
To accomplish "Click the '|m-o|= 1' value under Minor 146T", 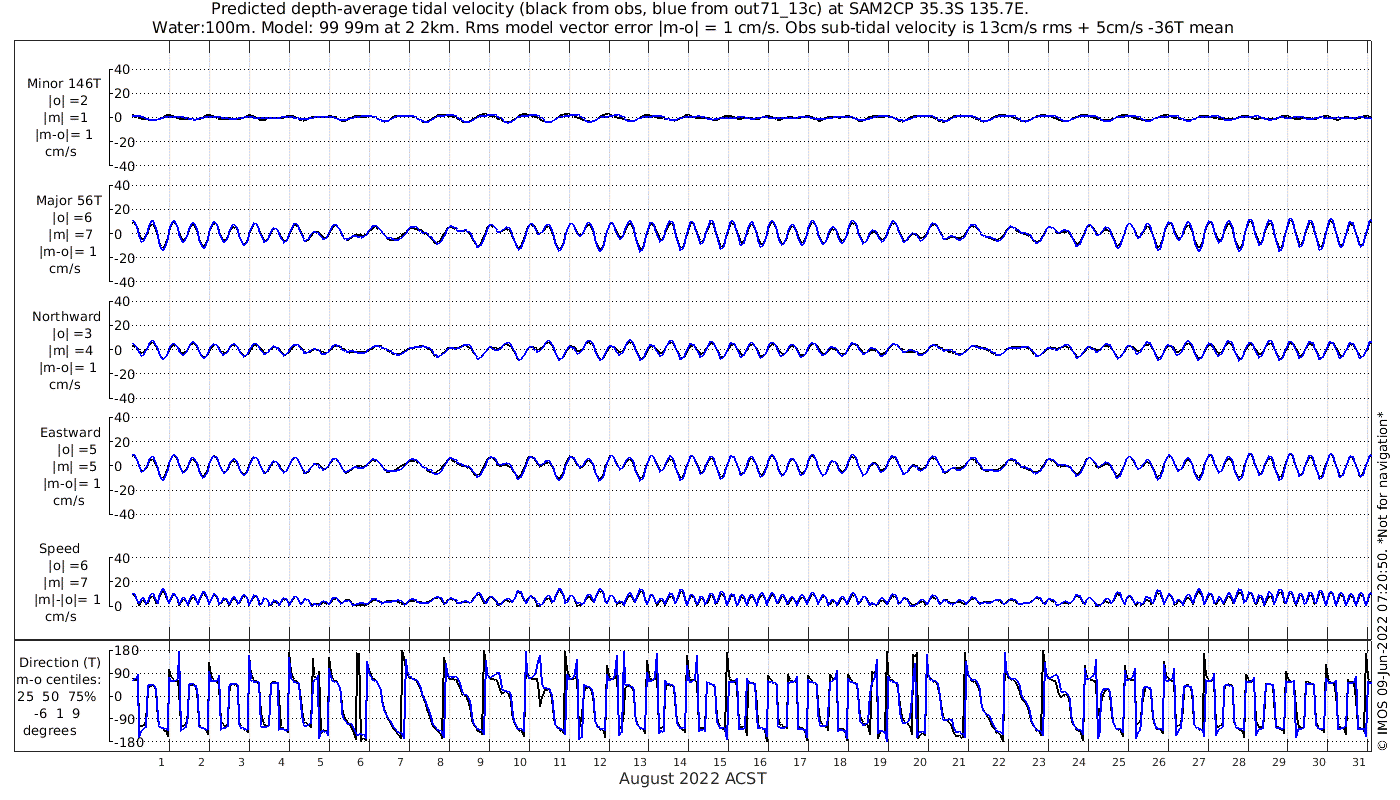I will coord(65,135).
